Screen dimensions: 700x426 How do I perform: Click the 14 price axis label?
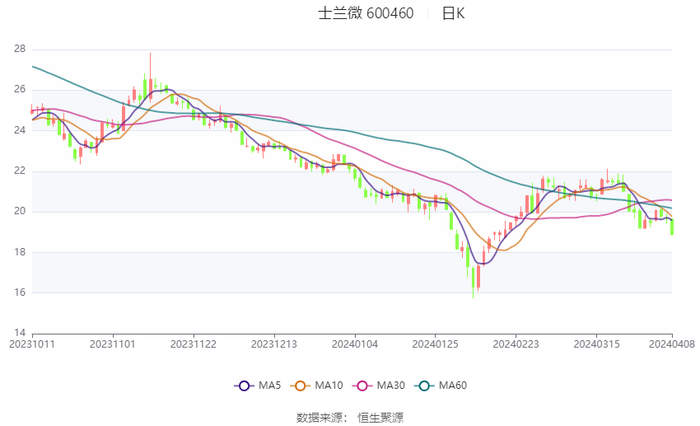coord(20,333)
